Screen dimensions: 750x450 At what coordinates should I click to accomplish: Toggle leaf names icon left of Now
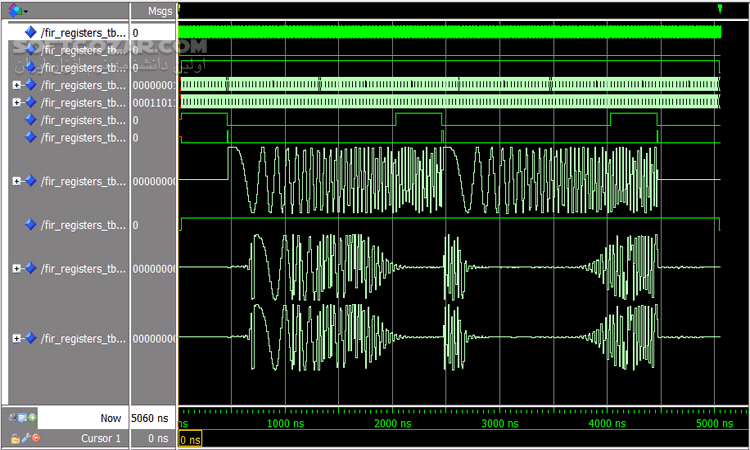[13, 417]
